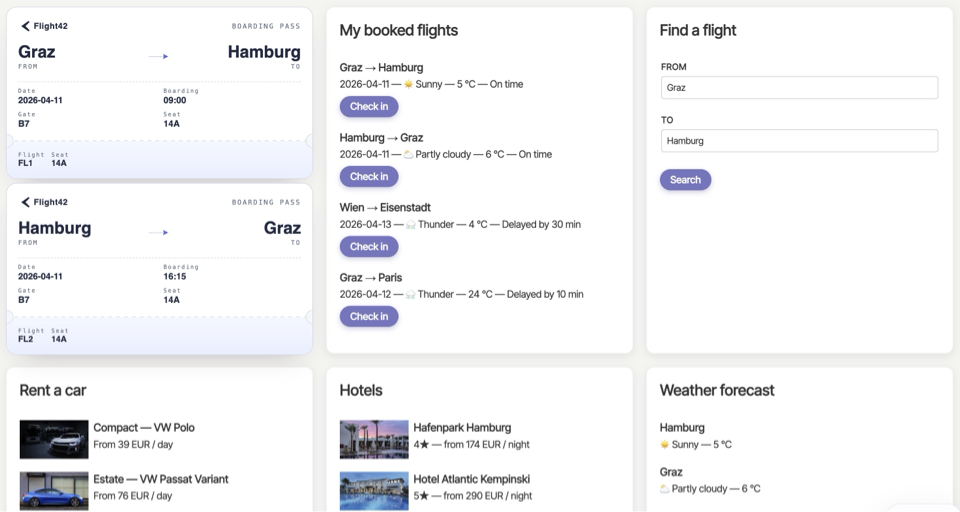Click back chevron on Graz to Hamburg pass
The height and width of the screenshot is (512, 960).
pos(25,26)
